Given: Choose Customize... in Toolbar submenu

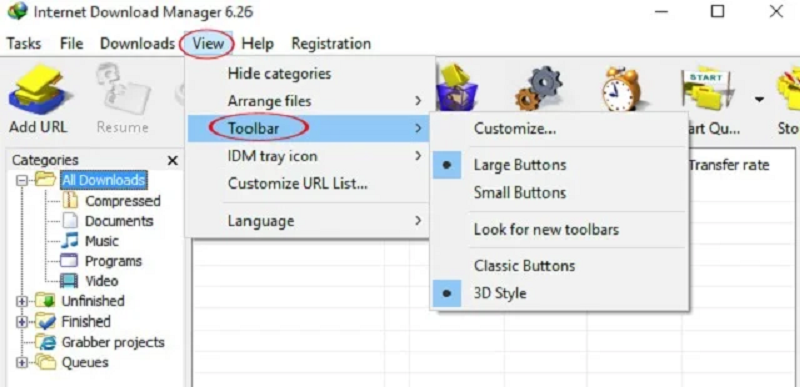Looking at the screenshot, I should coord(560,128).
